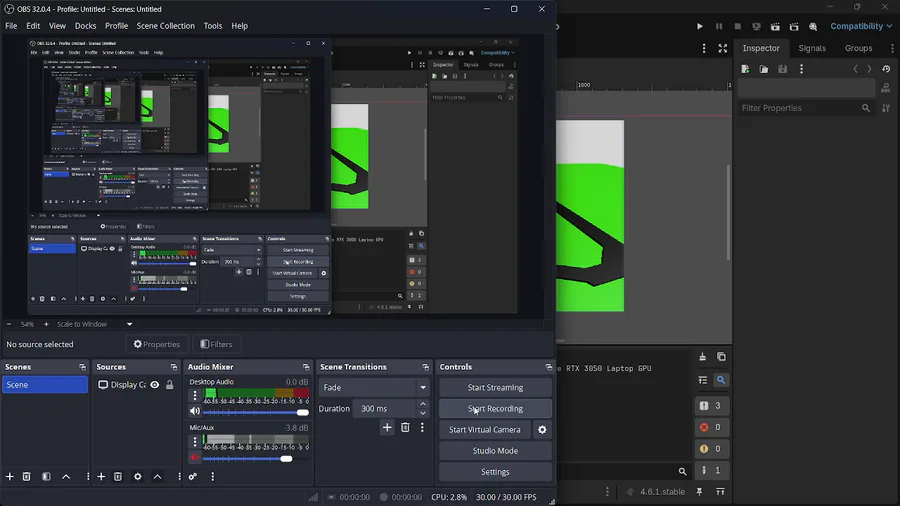Open the Fade transition dropdown
Screen dimensions: 900x506
coord(374,388)
